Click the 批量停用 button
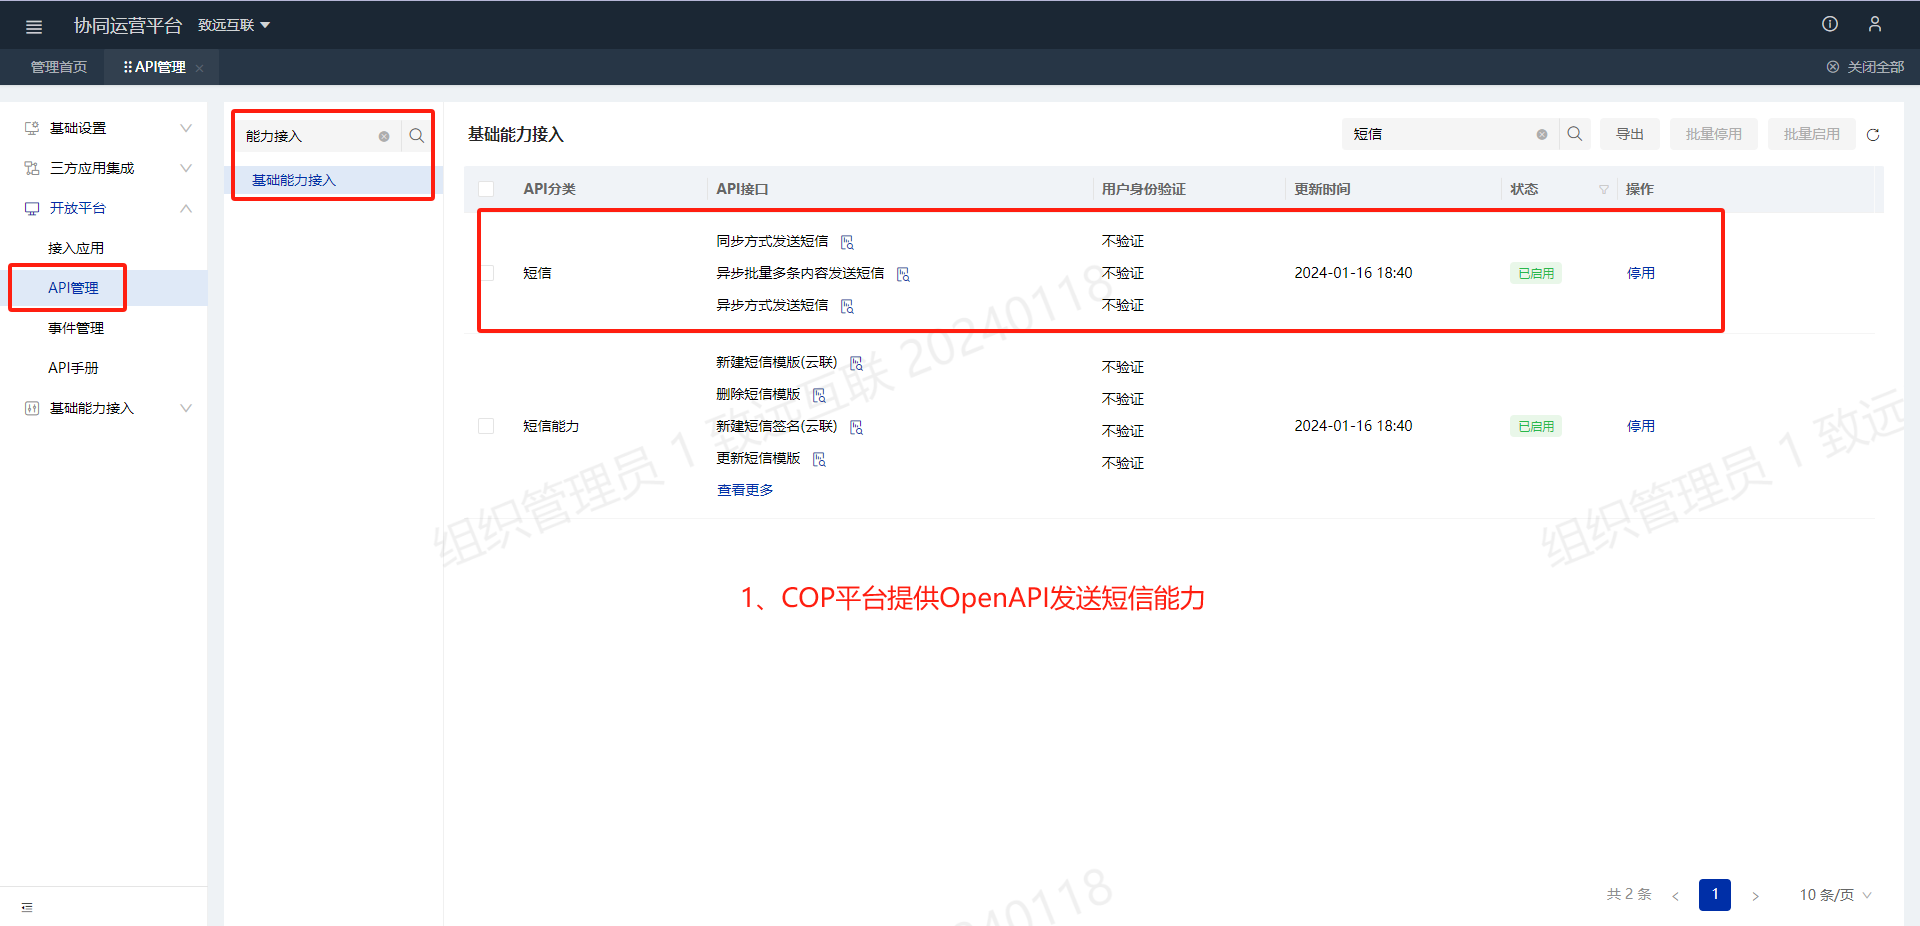1920x926 pixels. pos(1714,134)
